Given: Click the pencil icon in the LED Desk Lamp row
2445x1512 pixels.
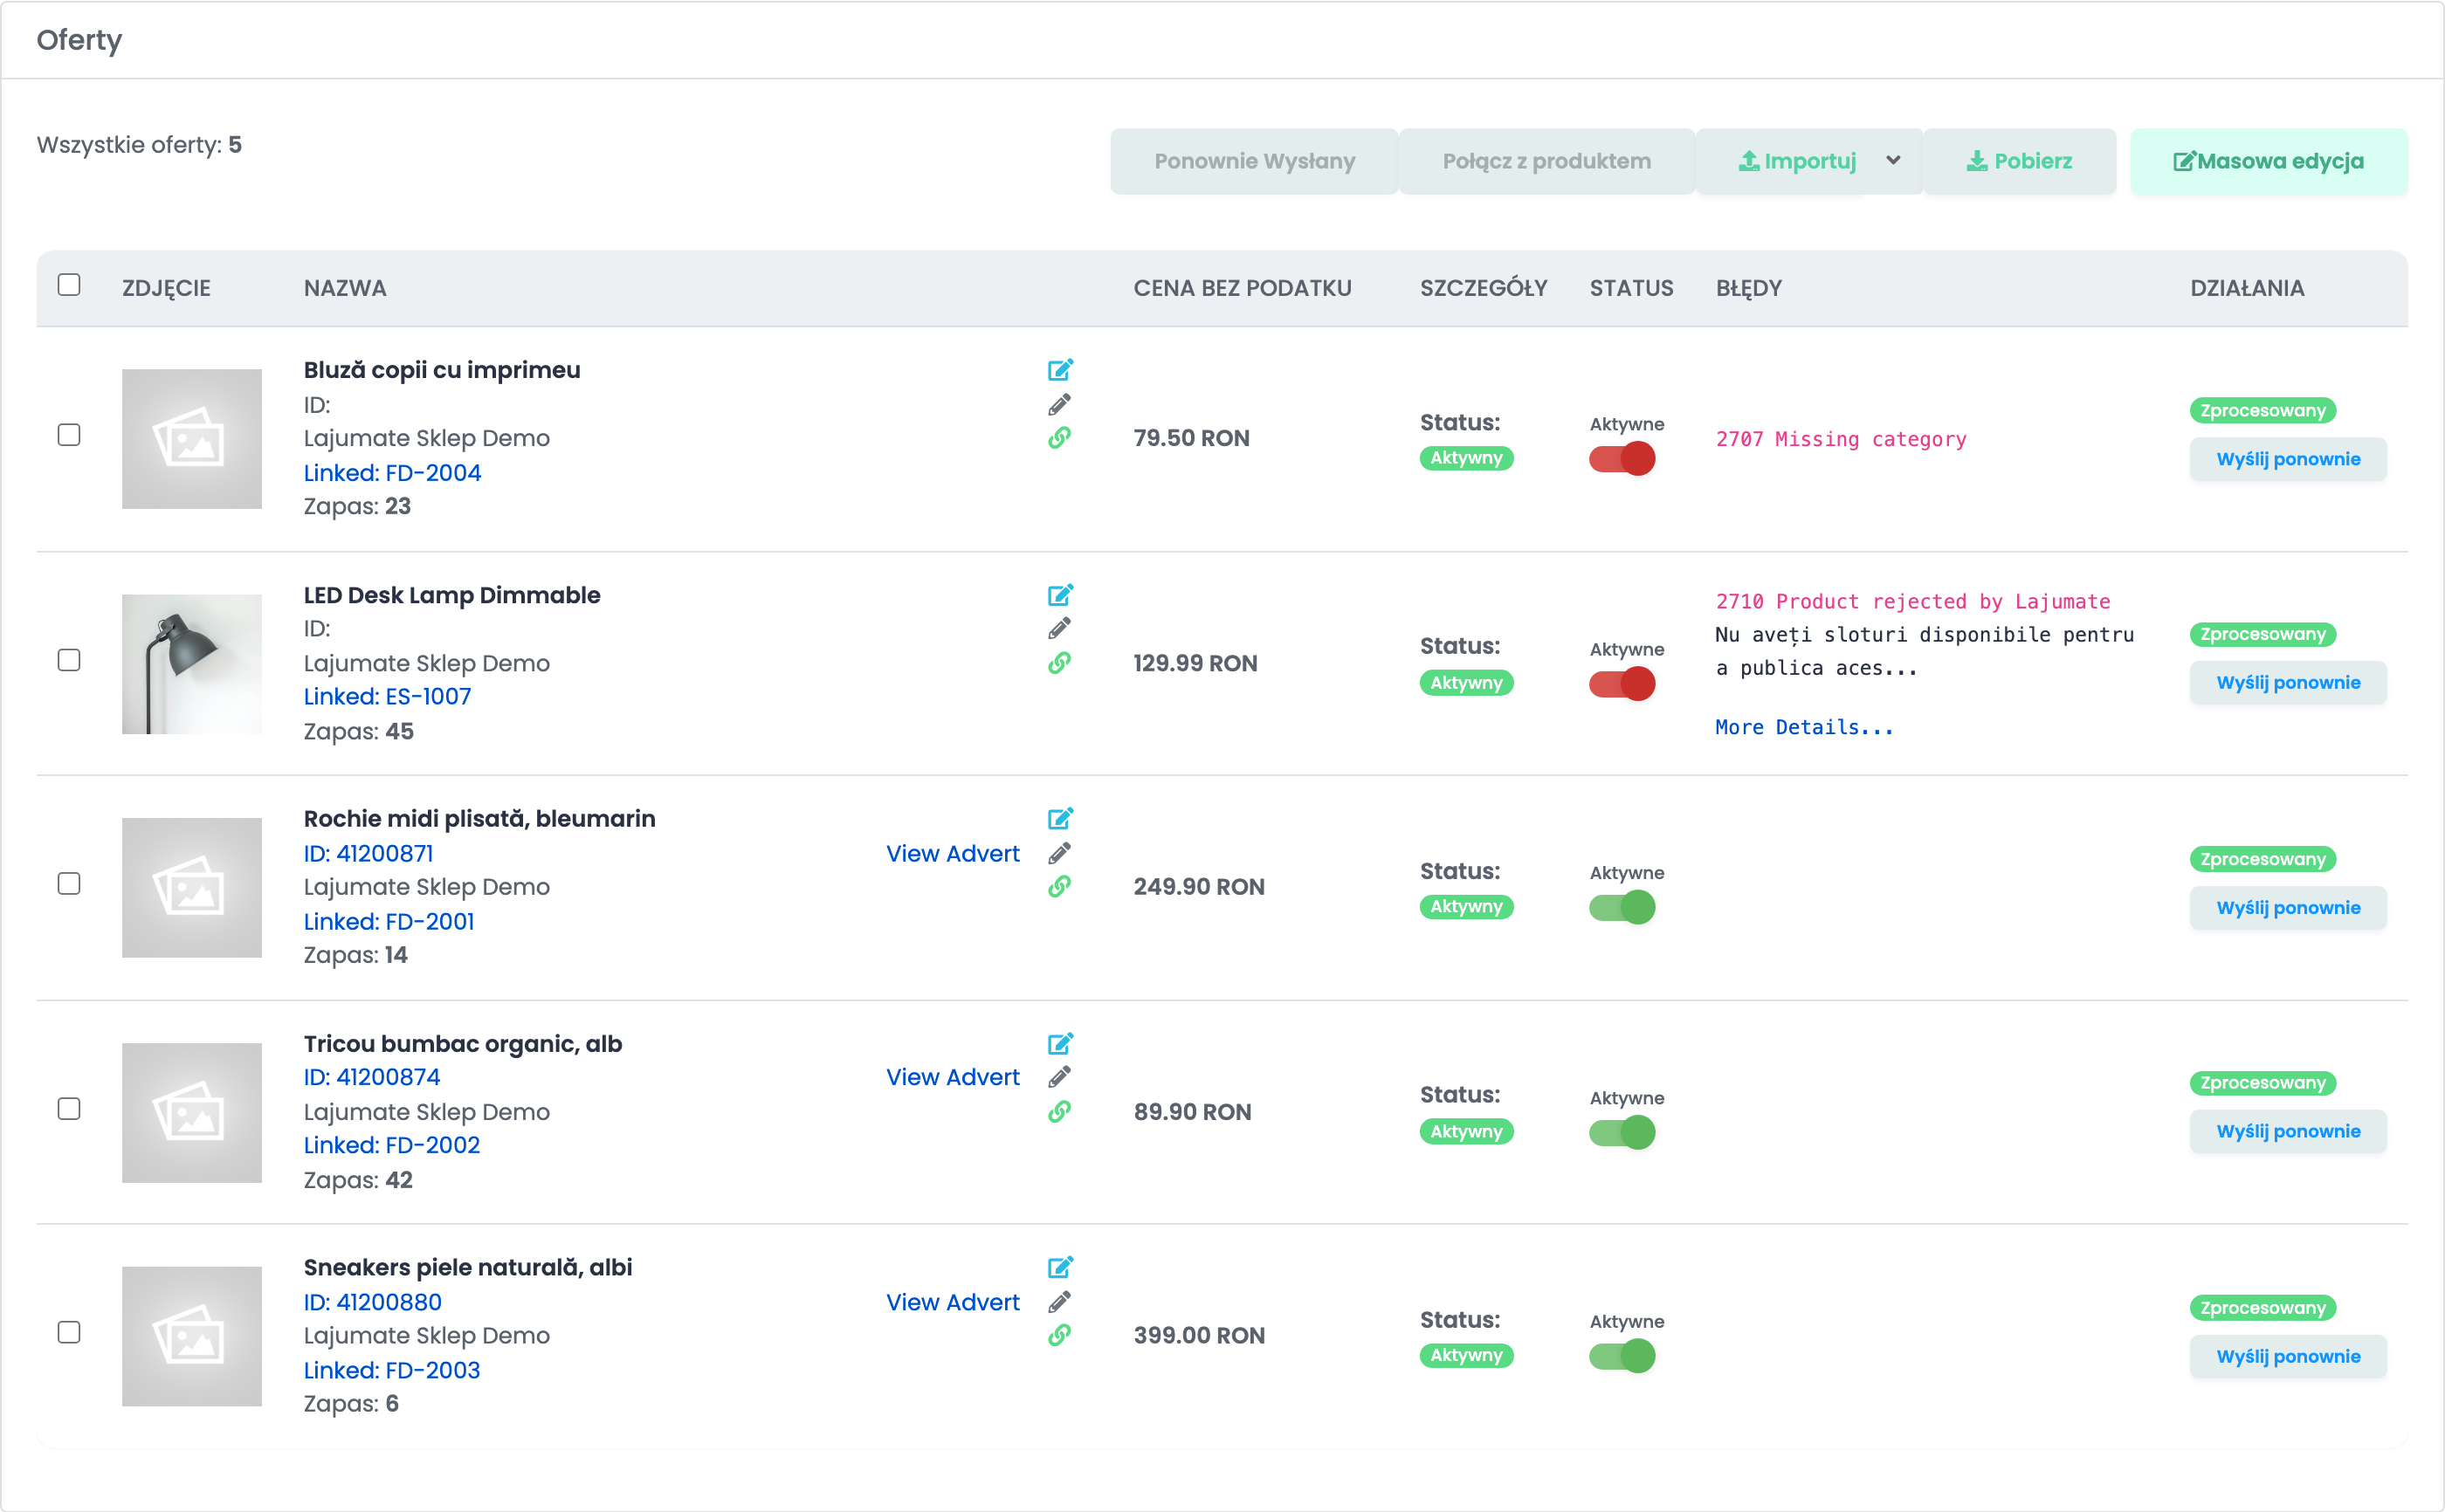Looking at the screenshot, I should click(x=1059, y=628).
